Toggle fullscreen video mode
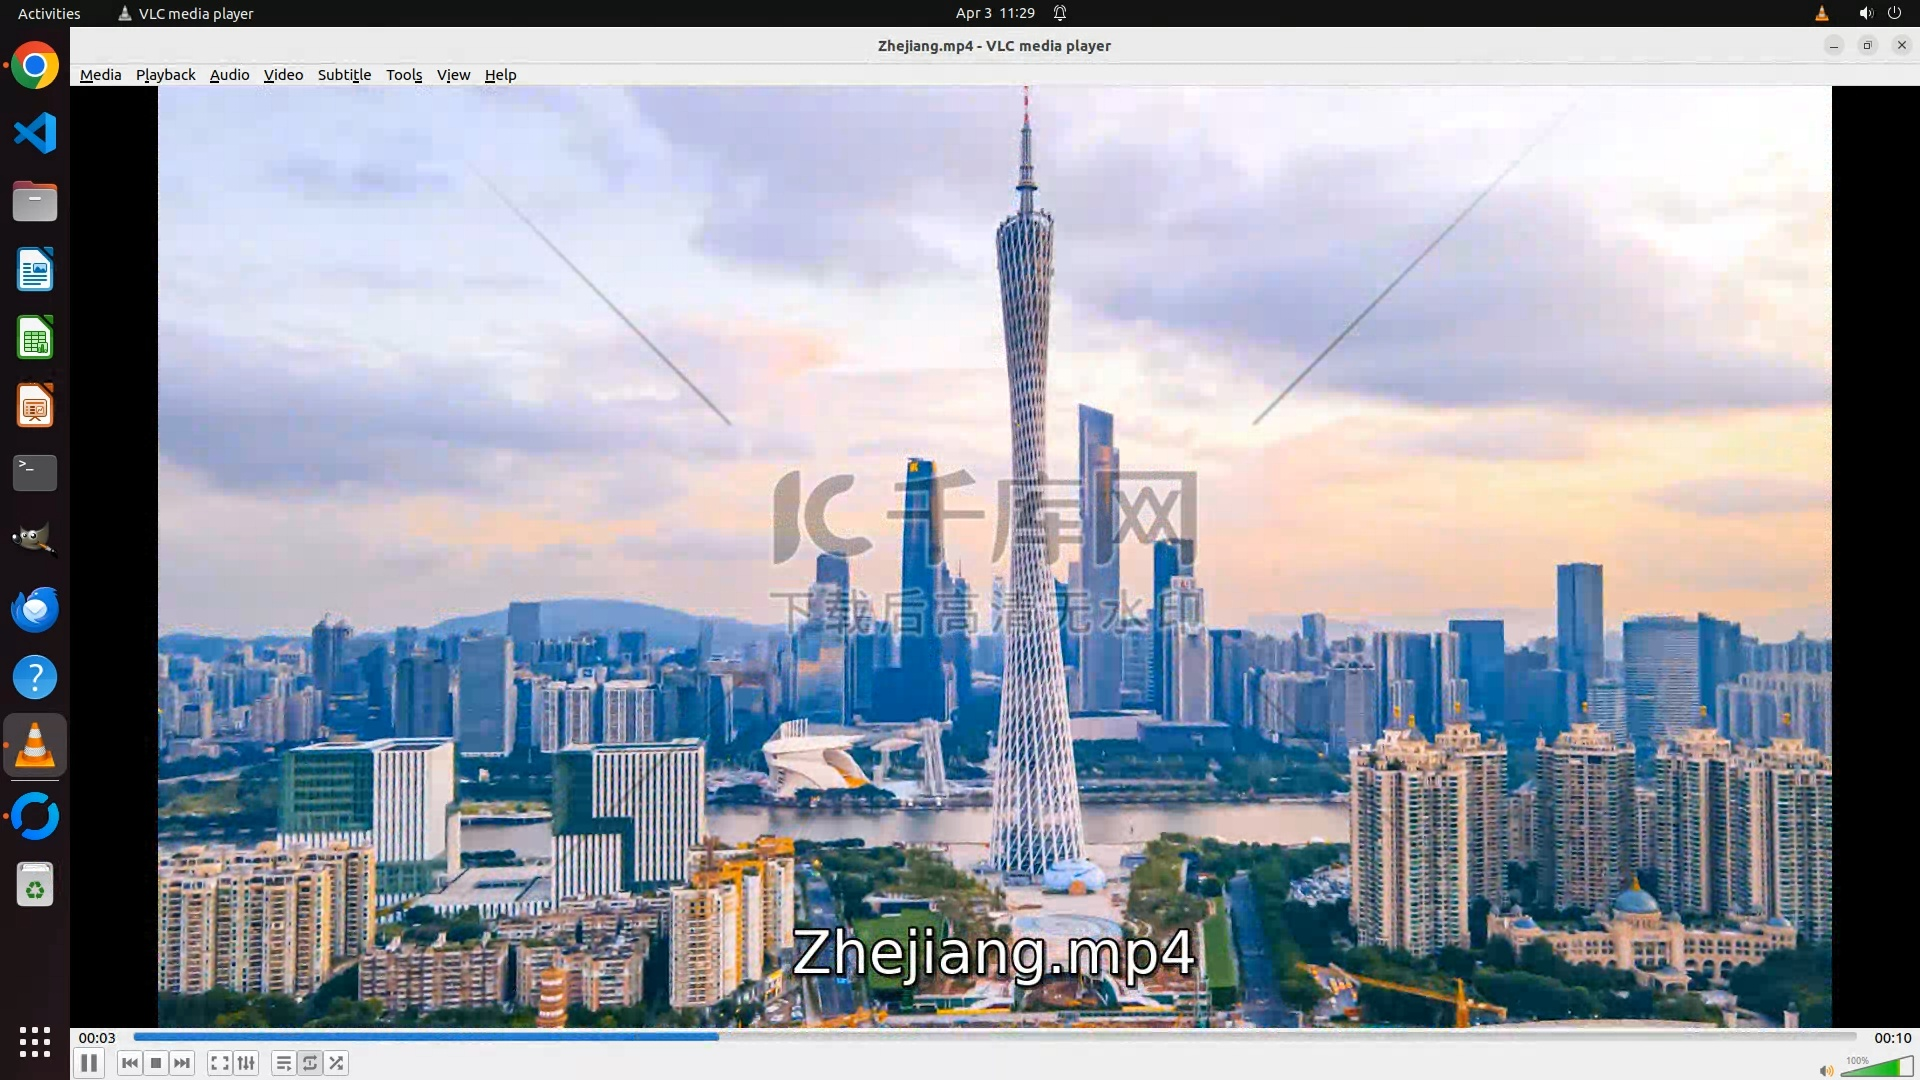 [x=220, y=1063]
